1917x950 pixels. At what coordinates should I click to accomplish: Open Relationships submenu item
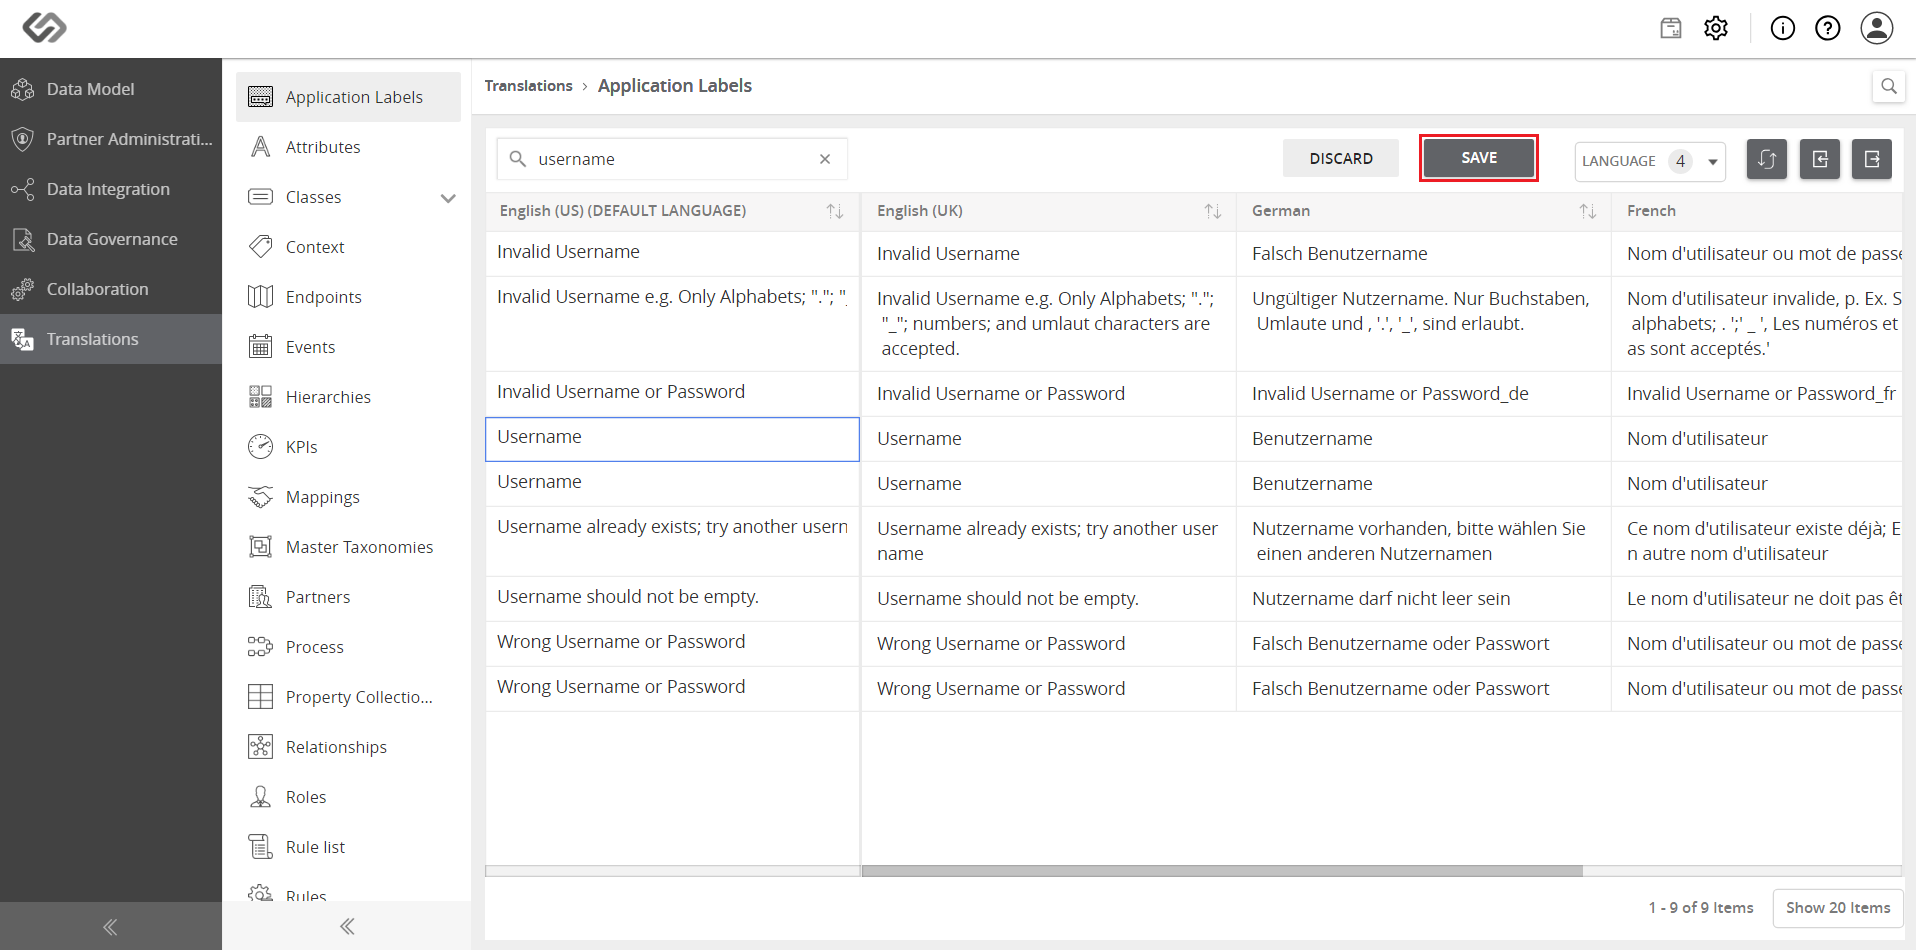pos(348,747)
